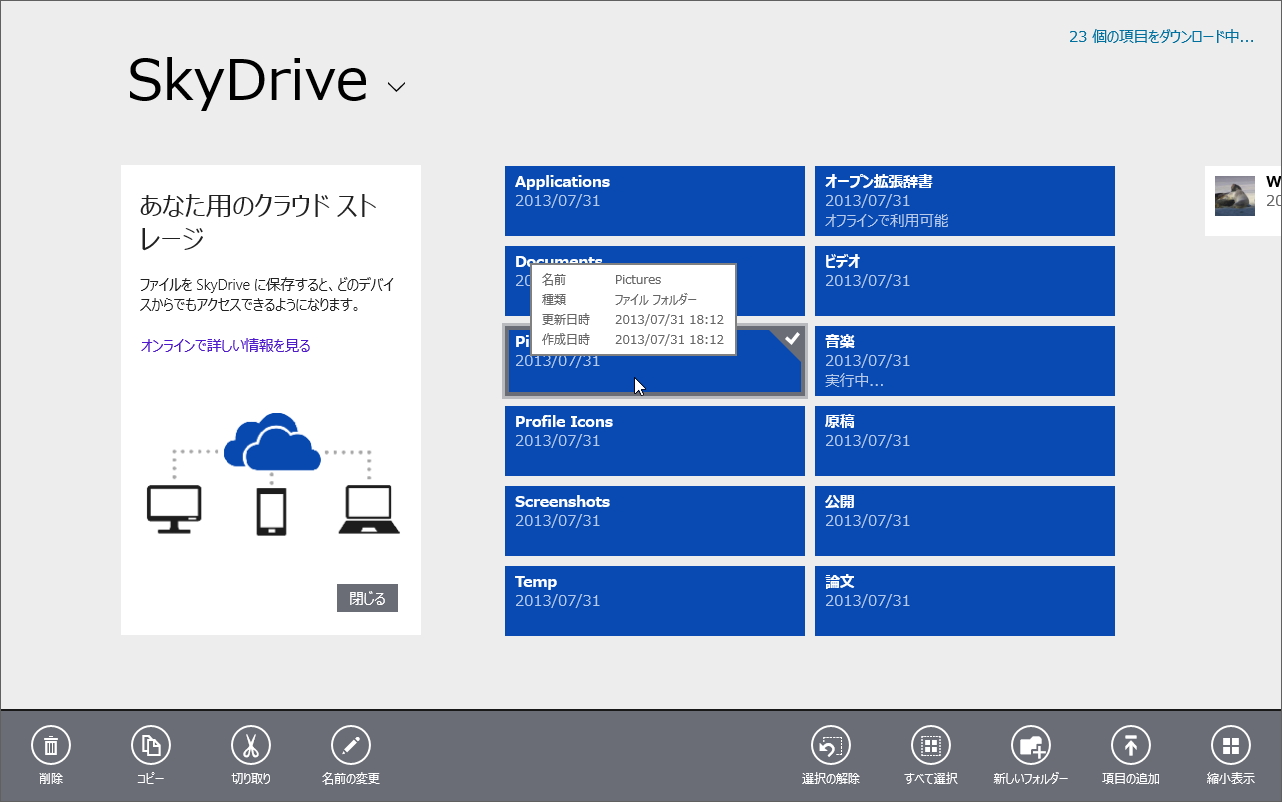1282x802 pixels.
Task: Open the オープン拡張辞書 folder tile
Action: pos(964,200)
